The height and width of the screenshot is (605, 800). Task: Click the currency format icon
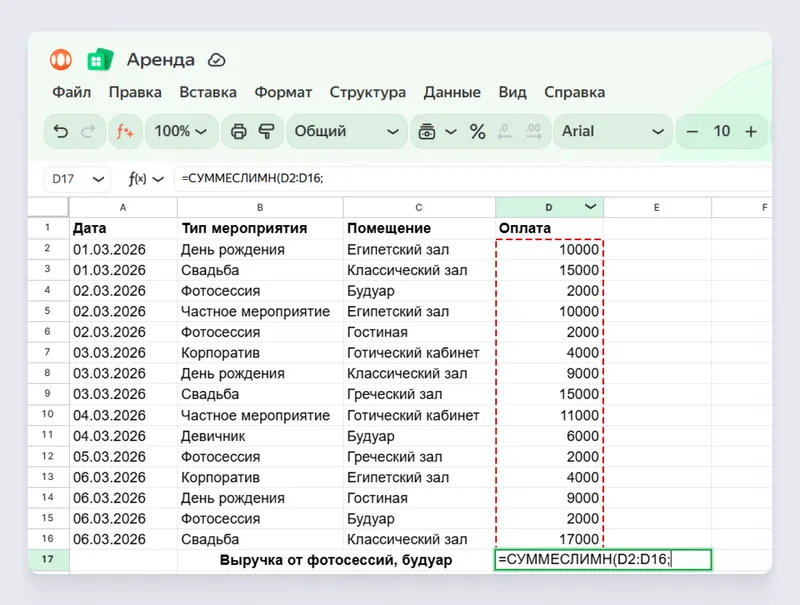[427, 132]
